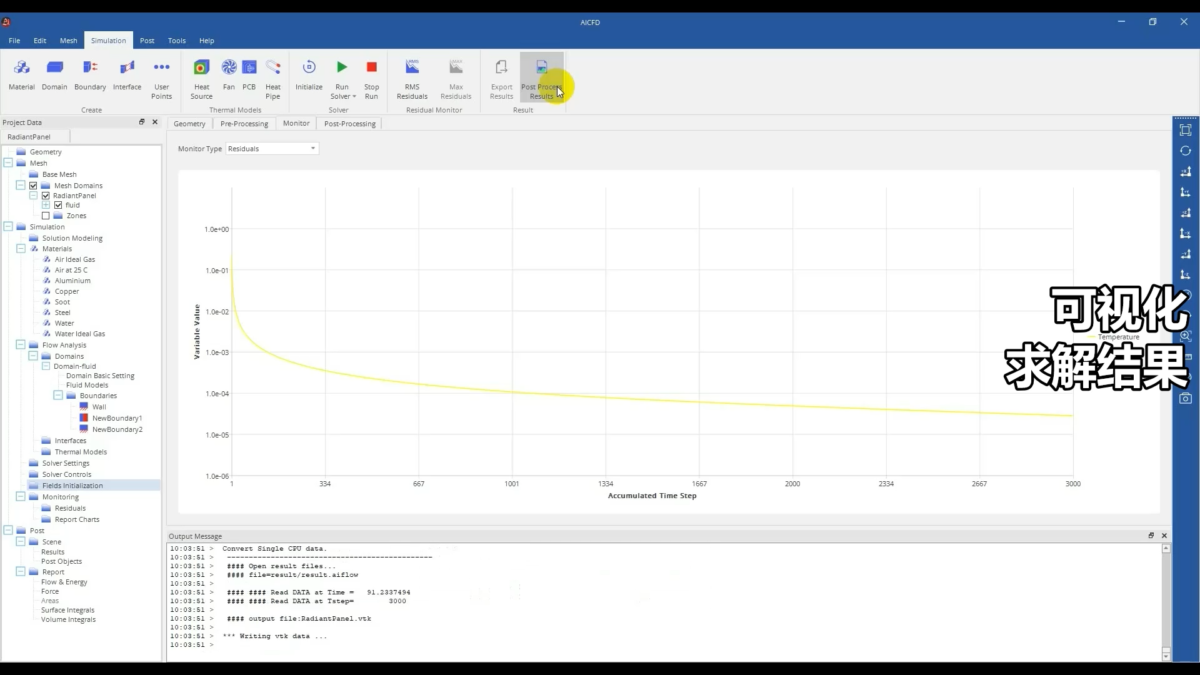Click Post Process Results icon

coord(542,67)
